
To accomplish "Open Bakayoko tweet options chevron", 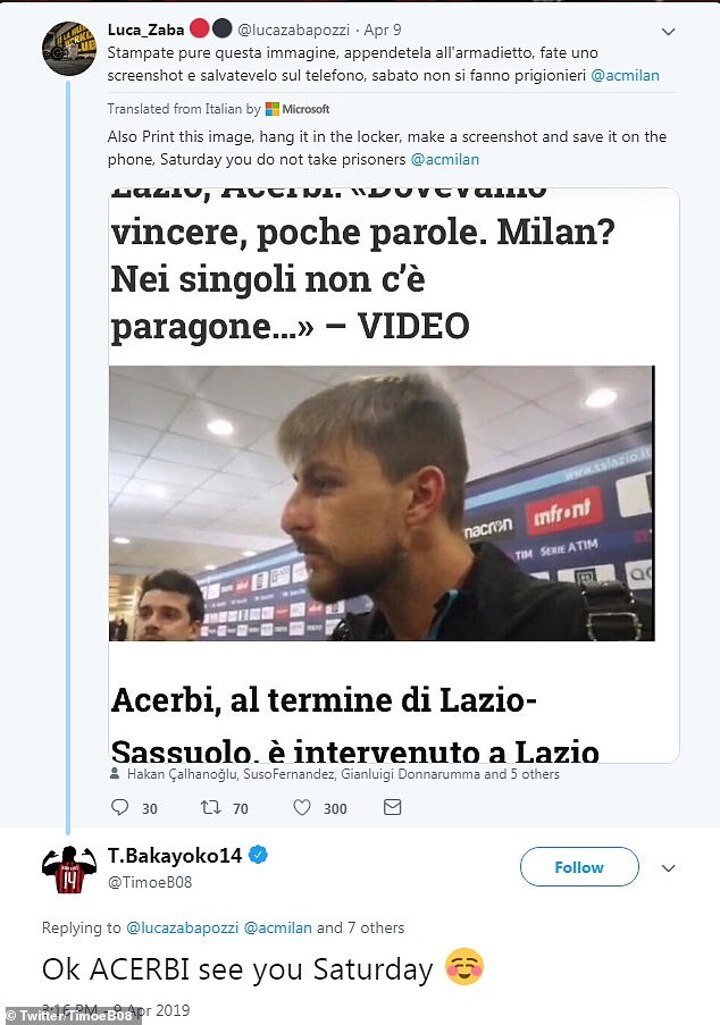I will (x=669, y=868).
